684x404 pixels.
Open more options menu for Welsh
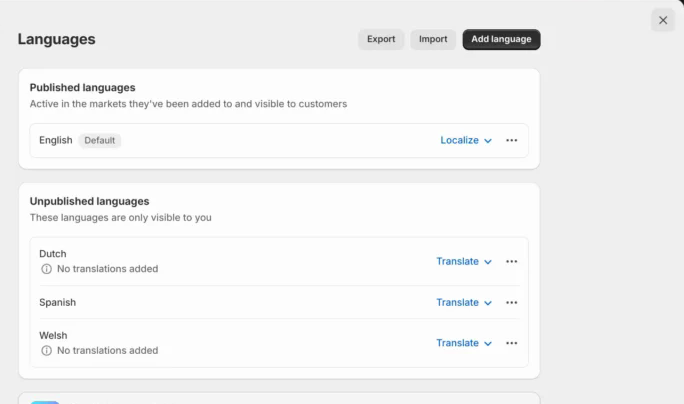pyautogui.click(x=511, y=343)
